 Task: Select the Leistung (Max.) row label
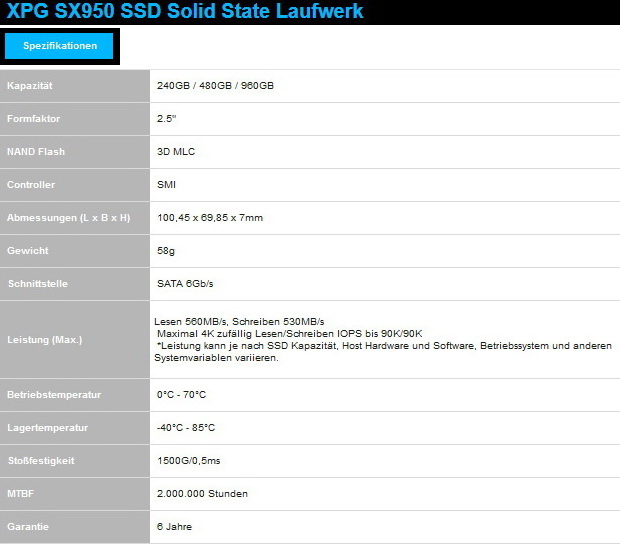pos(45,340)
